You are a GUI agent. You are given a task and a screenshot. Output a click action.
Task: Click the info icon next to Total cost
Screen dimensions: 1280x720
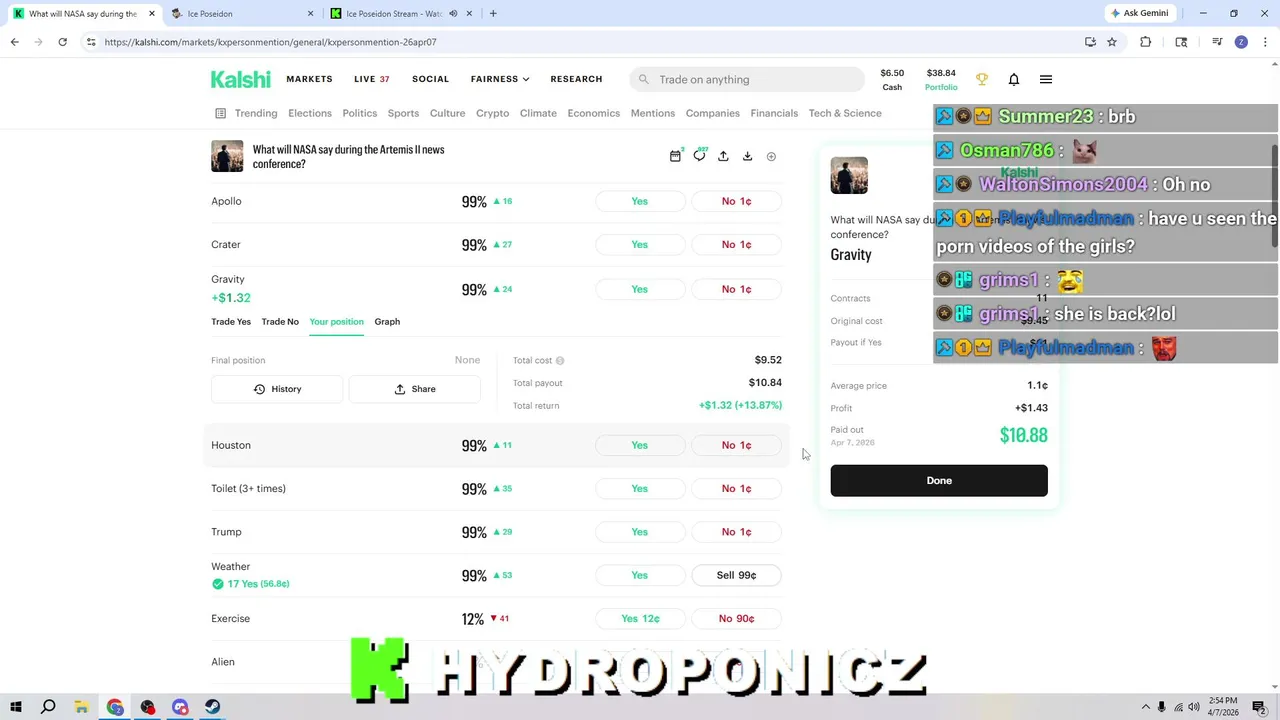pos(560,360)
